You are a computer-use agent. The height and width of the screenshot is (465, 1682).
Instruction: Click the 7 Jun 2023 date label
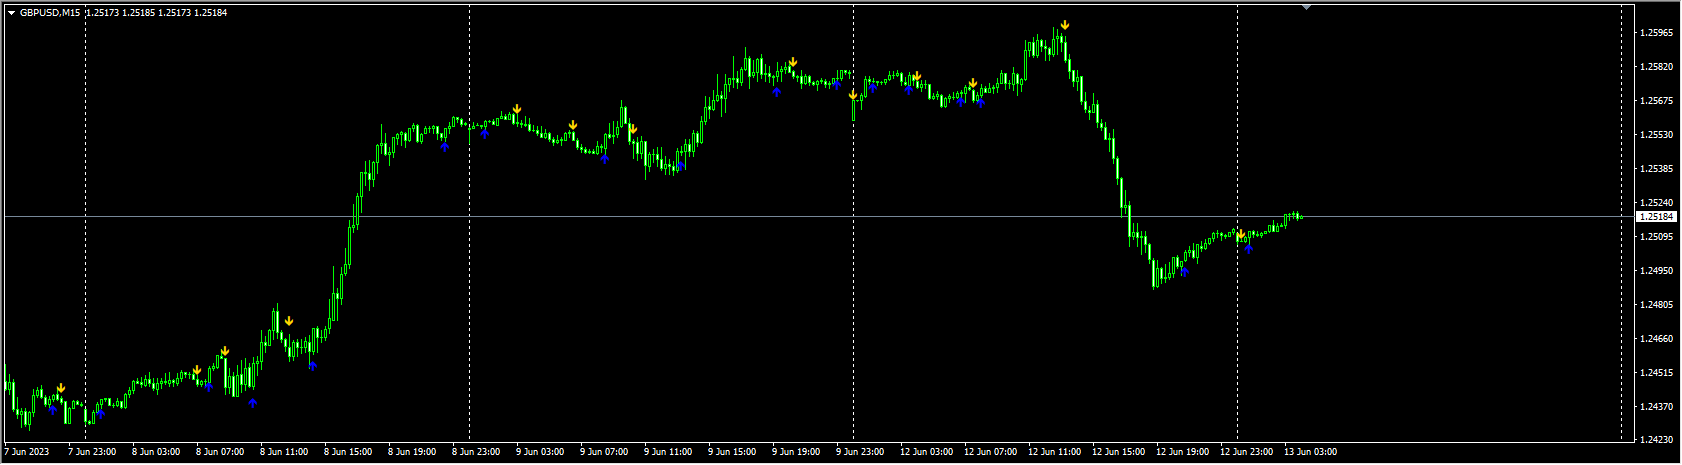click(x=28, y=452)
